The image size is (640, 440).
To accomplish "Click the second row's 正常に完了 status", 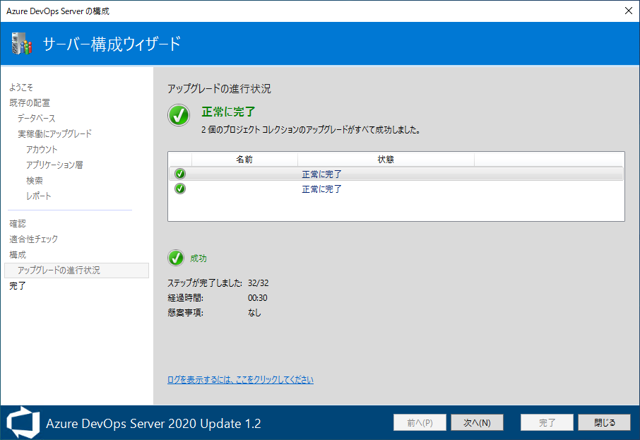I will click(x=322, y=189).
